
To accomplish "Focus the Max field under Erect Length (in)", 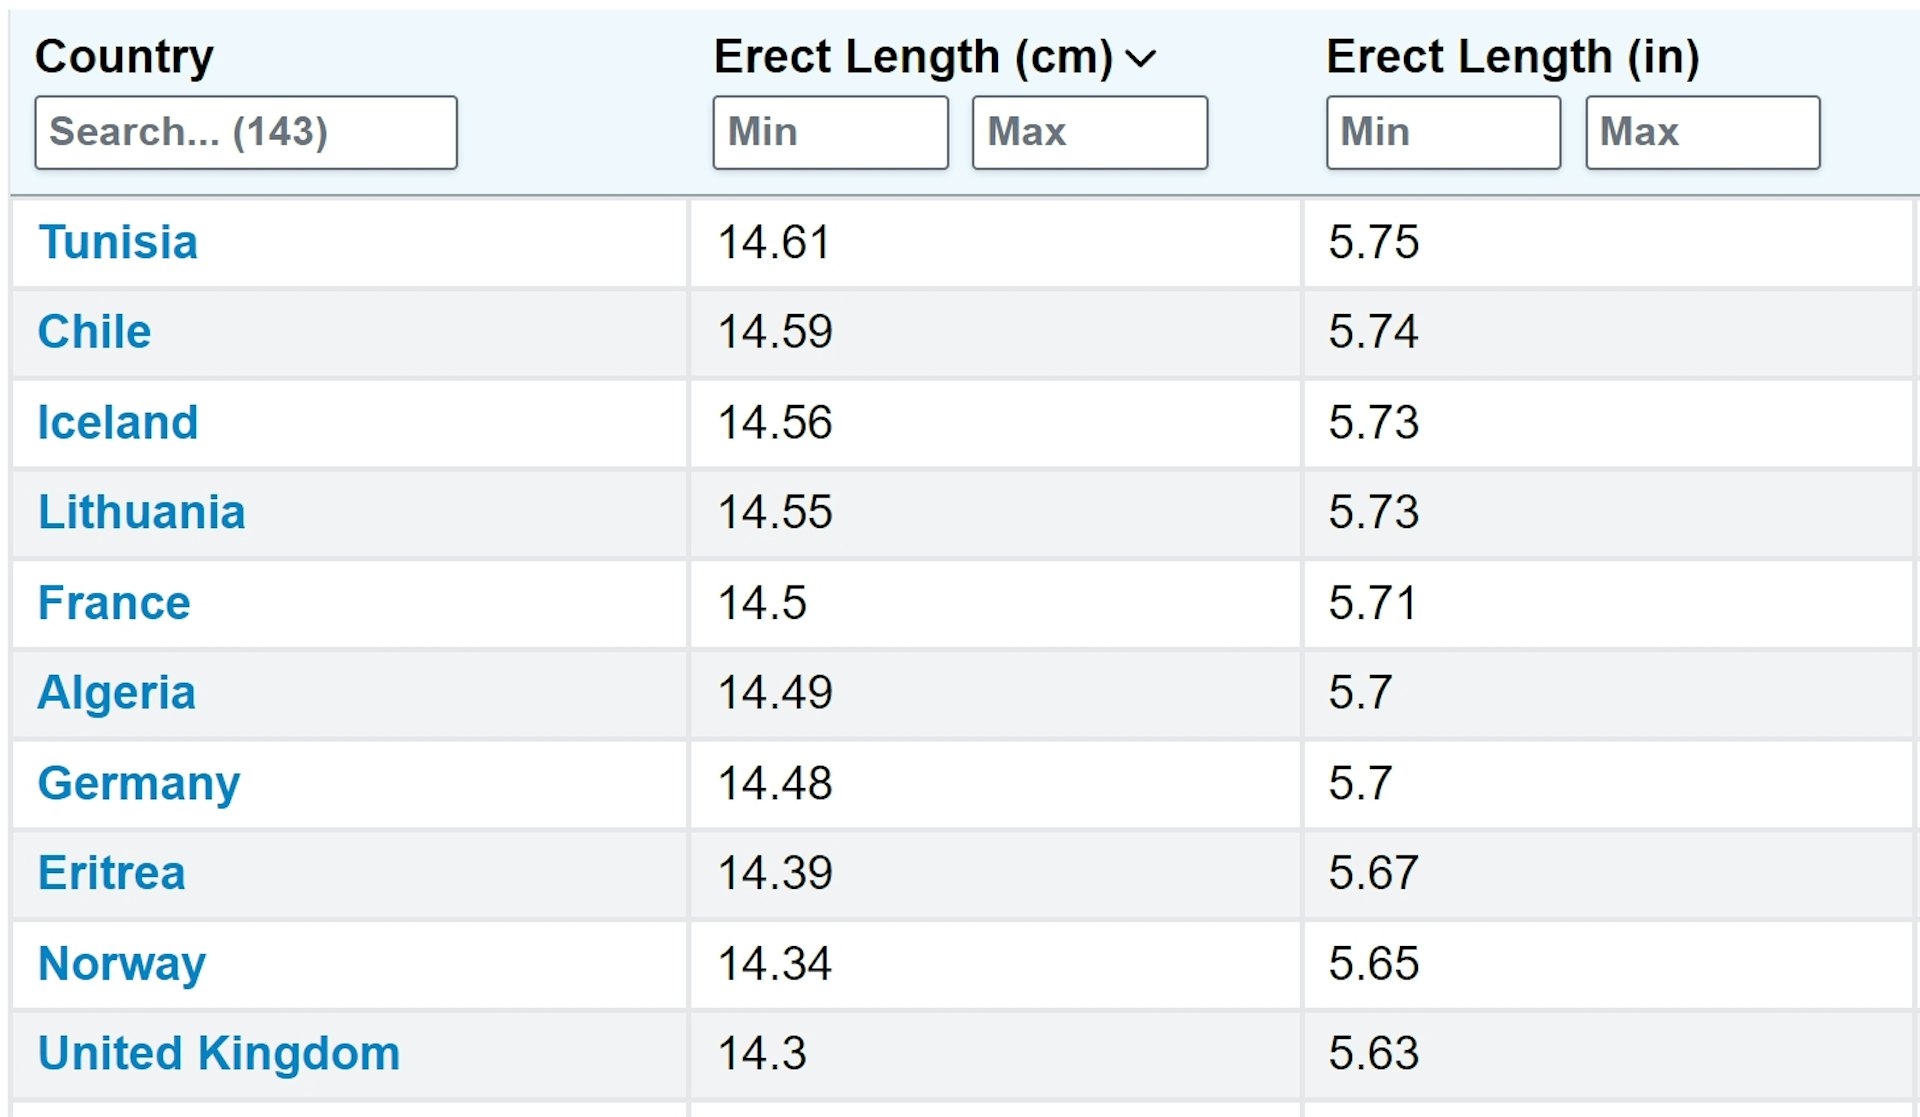I will 1703,132.
